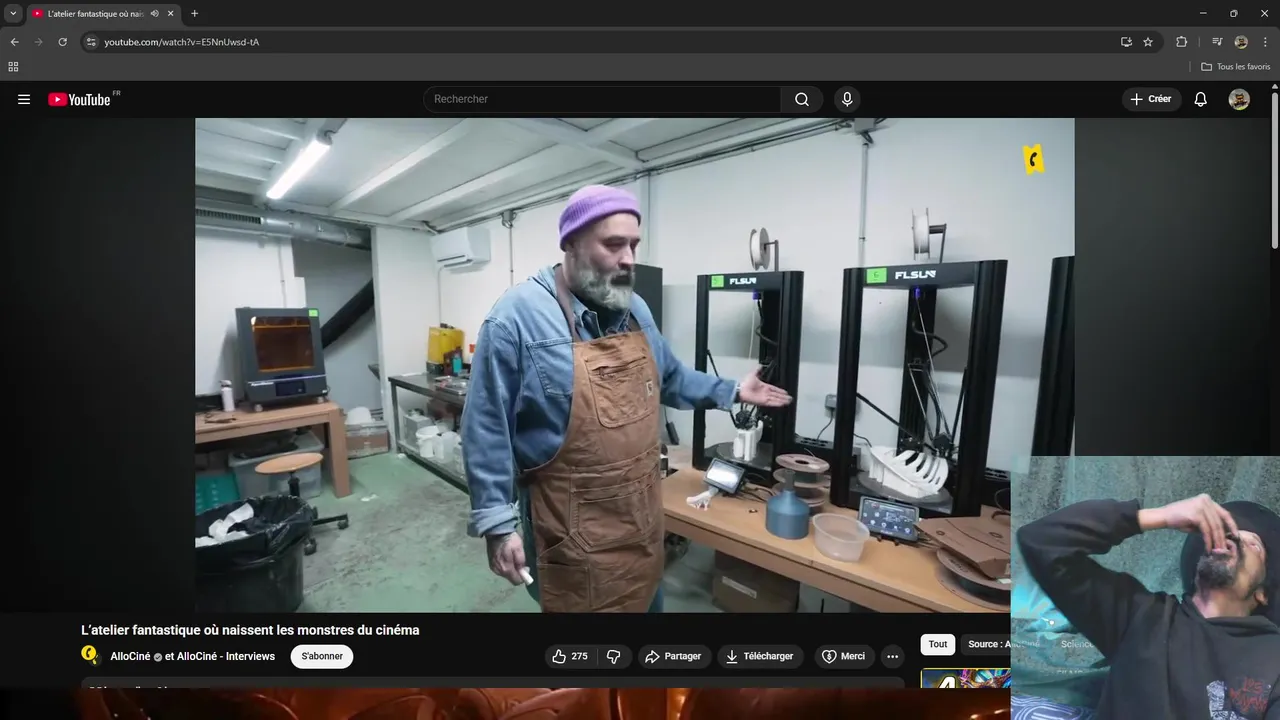The image size is (1280, 720).
Task: Bookmark this page with the star
Action: tap(1148, 42)
